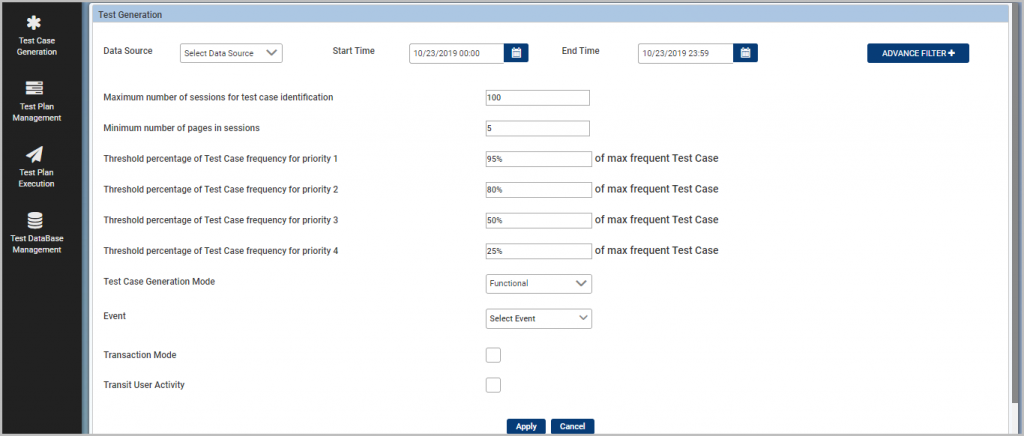Open Test DataBase Management database icon
This screenshot has width=1024, height=436.
pos(35,220)
